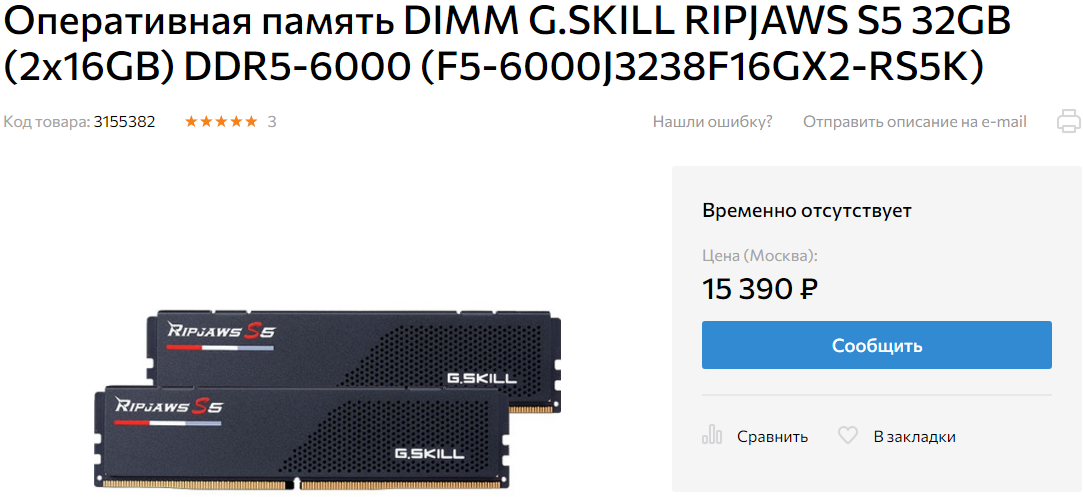Screen dimensions: 1083x497
Task: Click G.SKILL logo on the front module
Action: pos(429,454)
